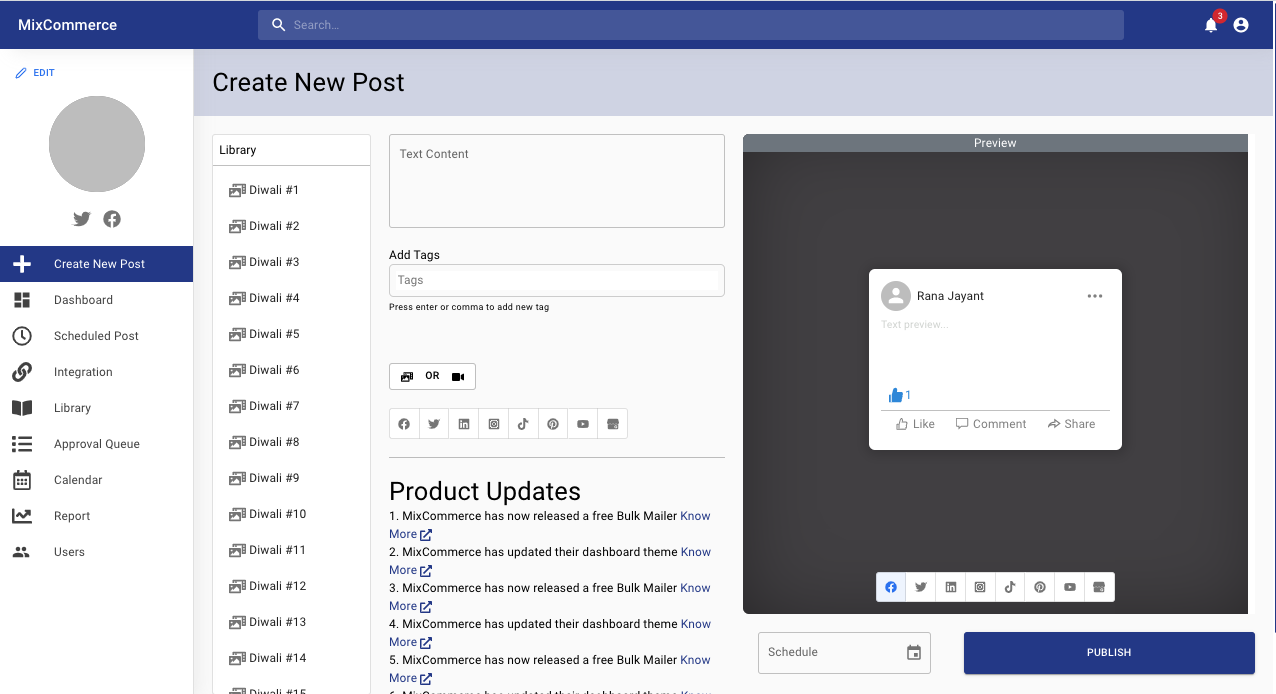Toggle Instagram in the post channel selector
1276x694 pixels.
click(494, 424)
